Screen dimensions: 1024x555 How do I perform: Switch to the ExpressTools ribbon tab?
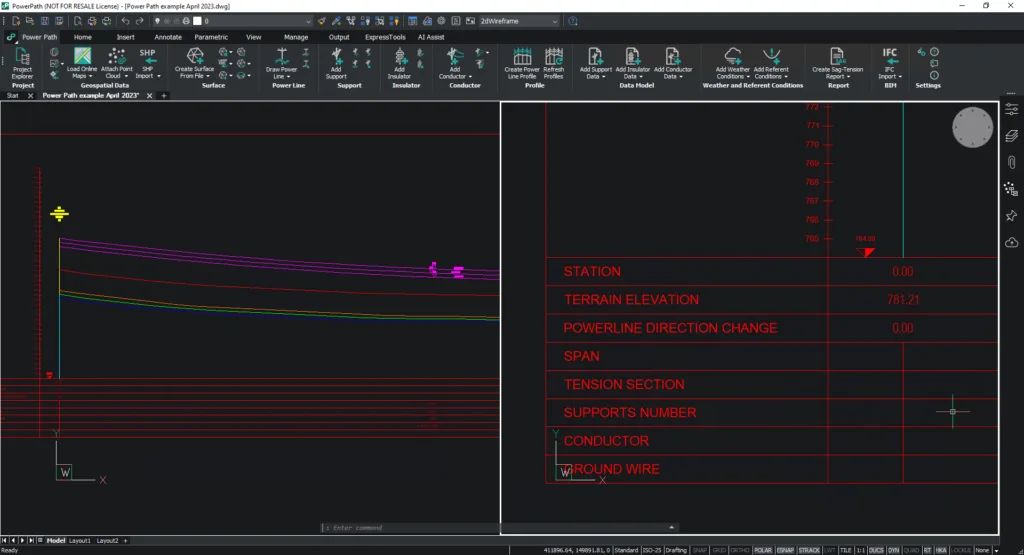(x=385, y=37)
